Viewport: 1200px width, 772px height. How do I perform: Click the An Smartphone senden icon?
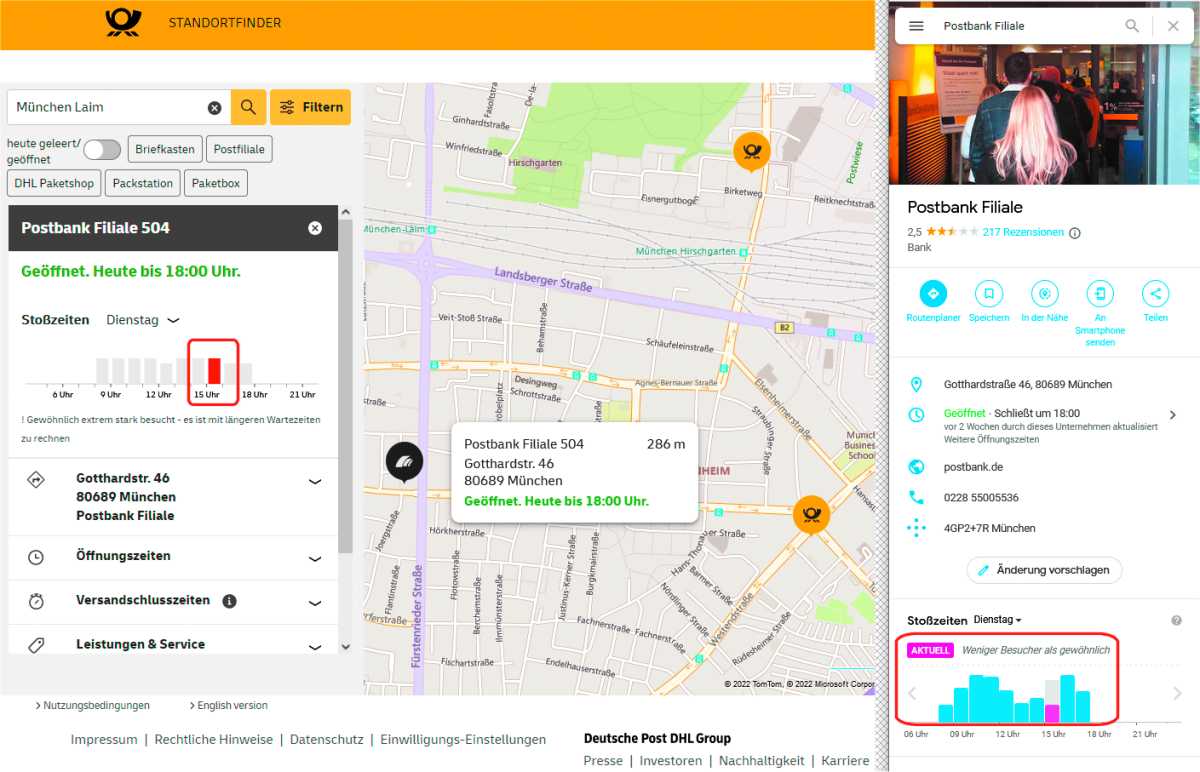click(x=1100, y=293)
